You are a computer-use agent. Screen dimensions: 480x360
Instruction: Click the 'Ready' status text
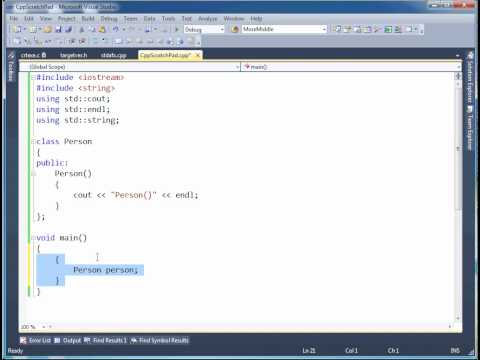pyautogui.click(x=15, y=351)
